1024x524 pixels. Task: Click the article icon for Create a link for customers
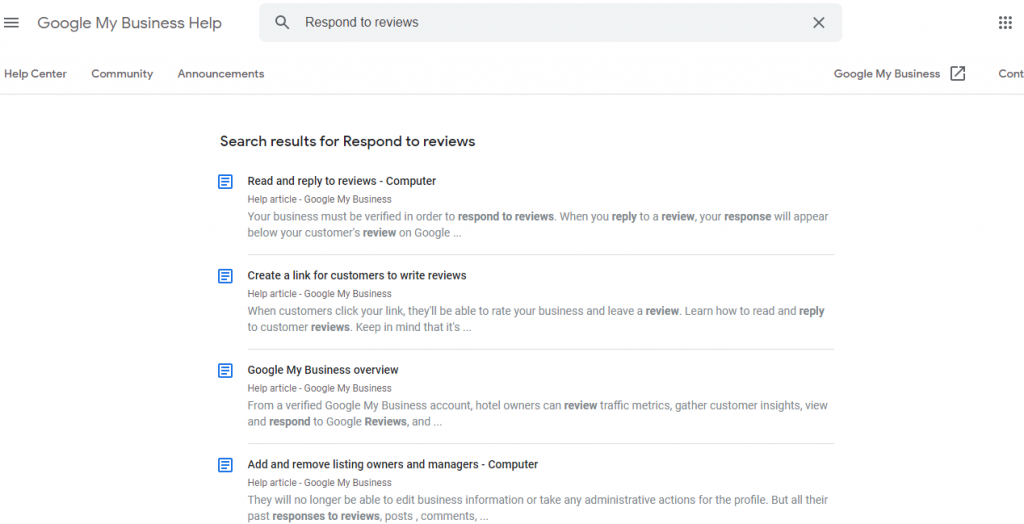225,276
